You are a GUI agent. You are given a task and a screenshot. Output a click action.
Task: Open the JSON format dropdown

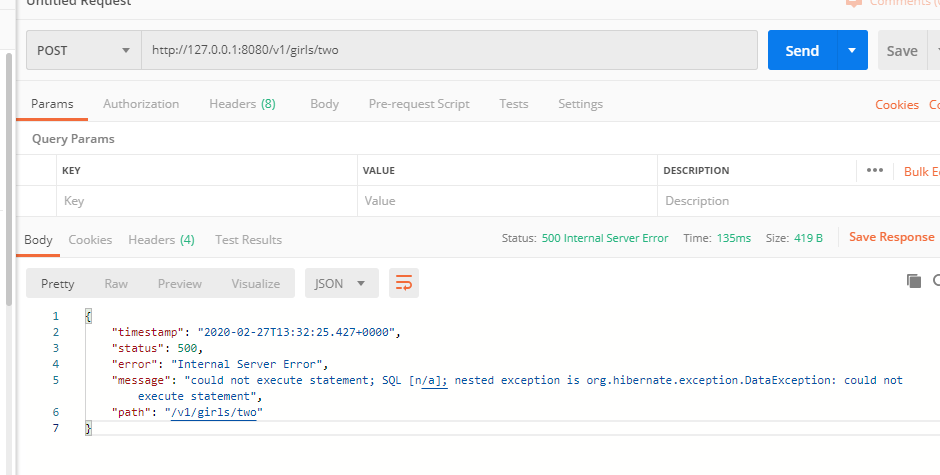[342, 283]
